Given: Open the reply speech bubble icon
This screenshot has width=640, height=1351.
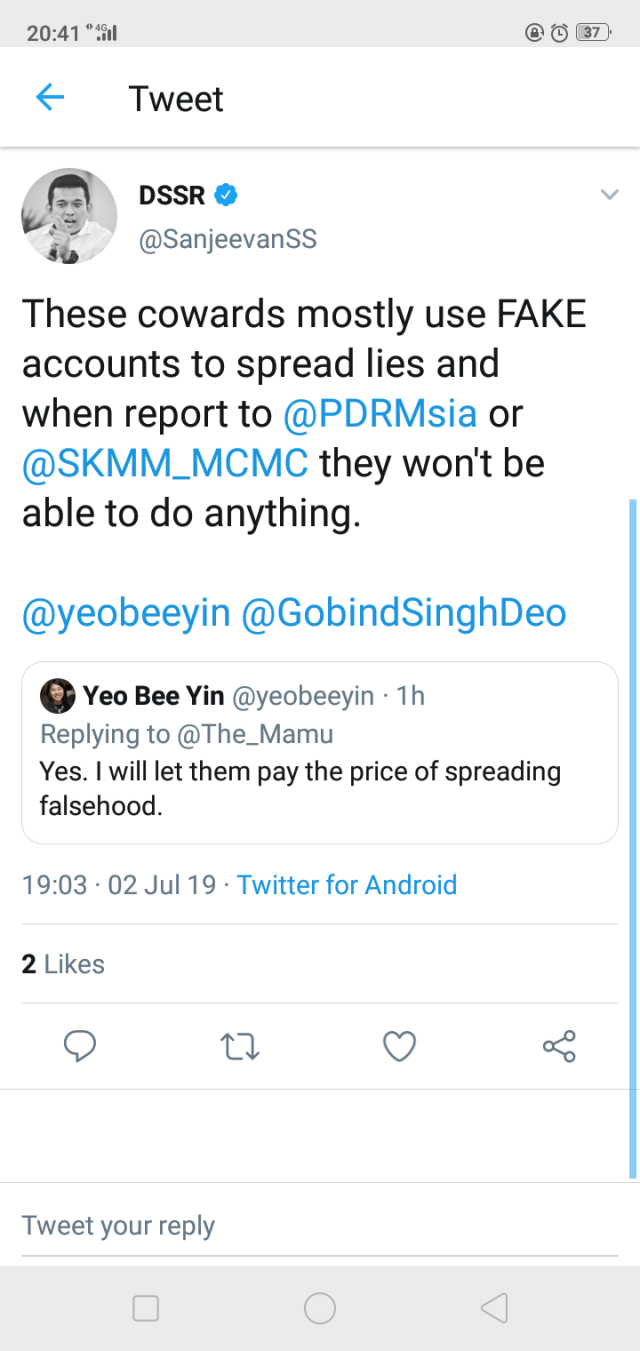Looking at the screenshot, I should (79, 1046).
